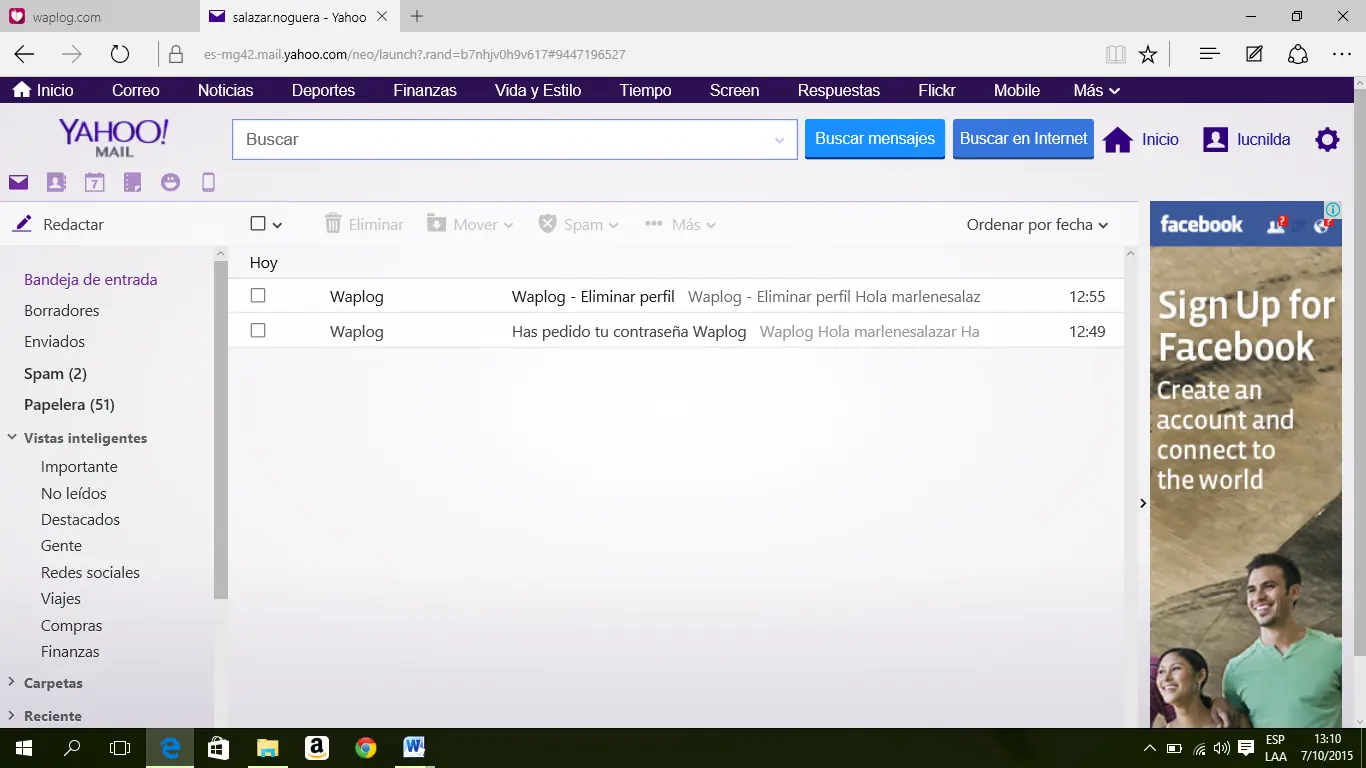Go back with the browser back arrow
Image resolution: width=1366 pixels, height=768 pixels.
[x=24, y=54]
